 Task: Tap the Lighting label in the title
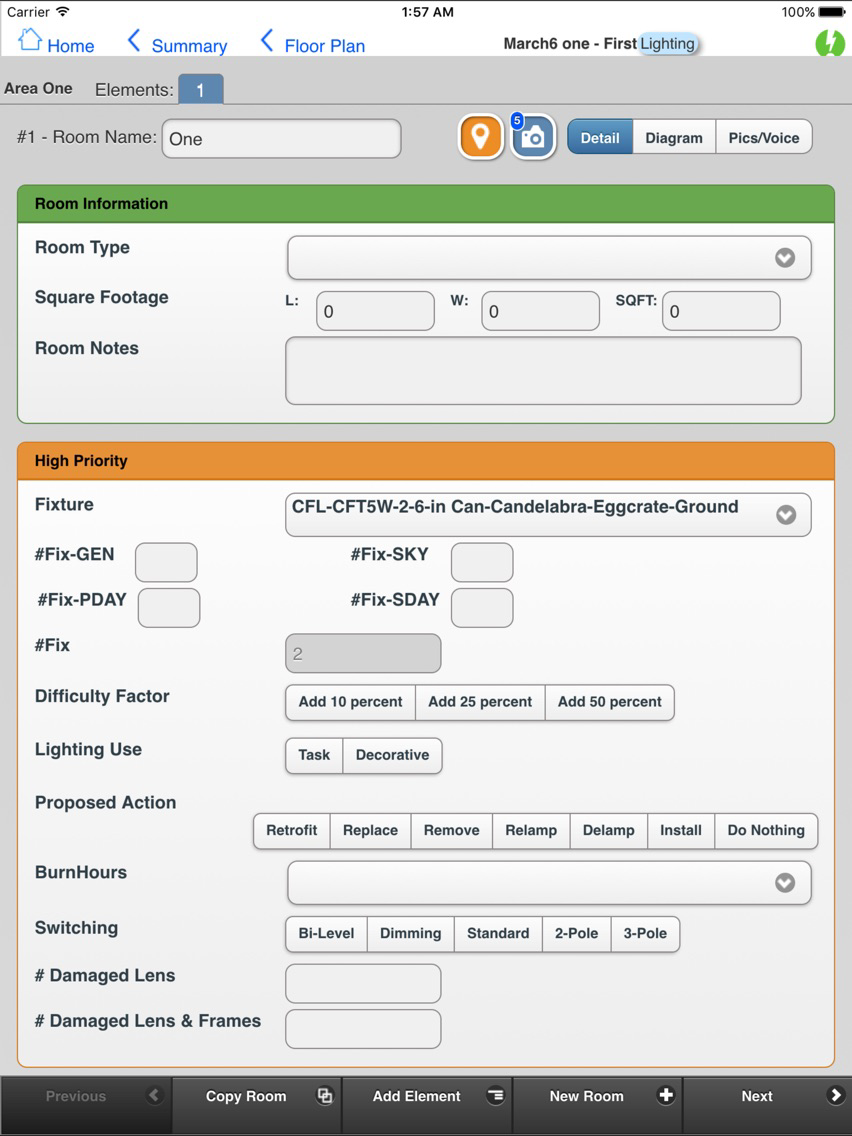[667, 43]
